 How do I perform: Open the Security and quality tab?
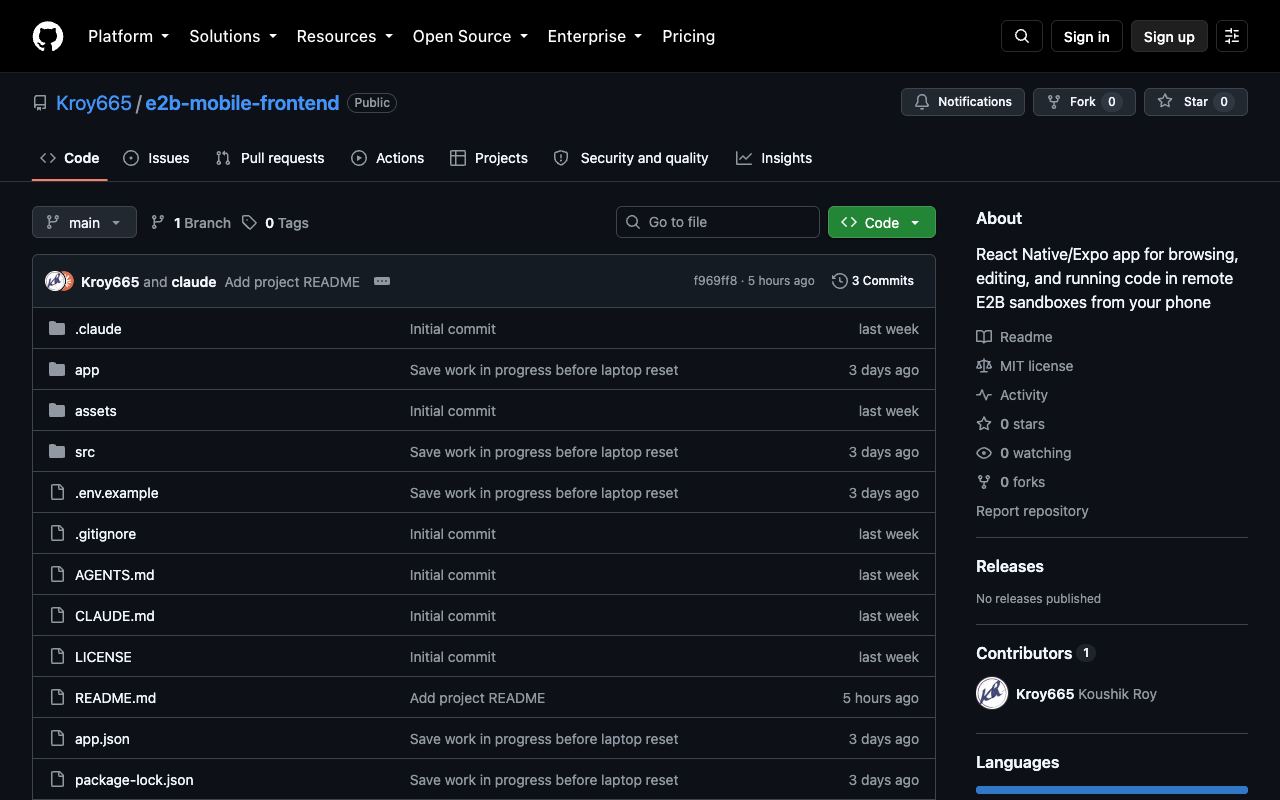pos(631,158)
